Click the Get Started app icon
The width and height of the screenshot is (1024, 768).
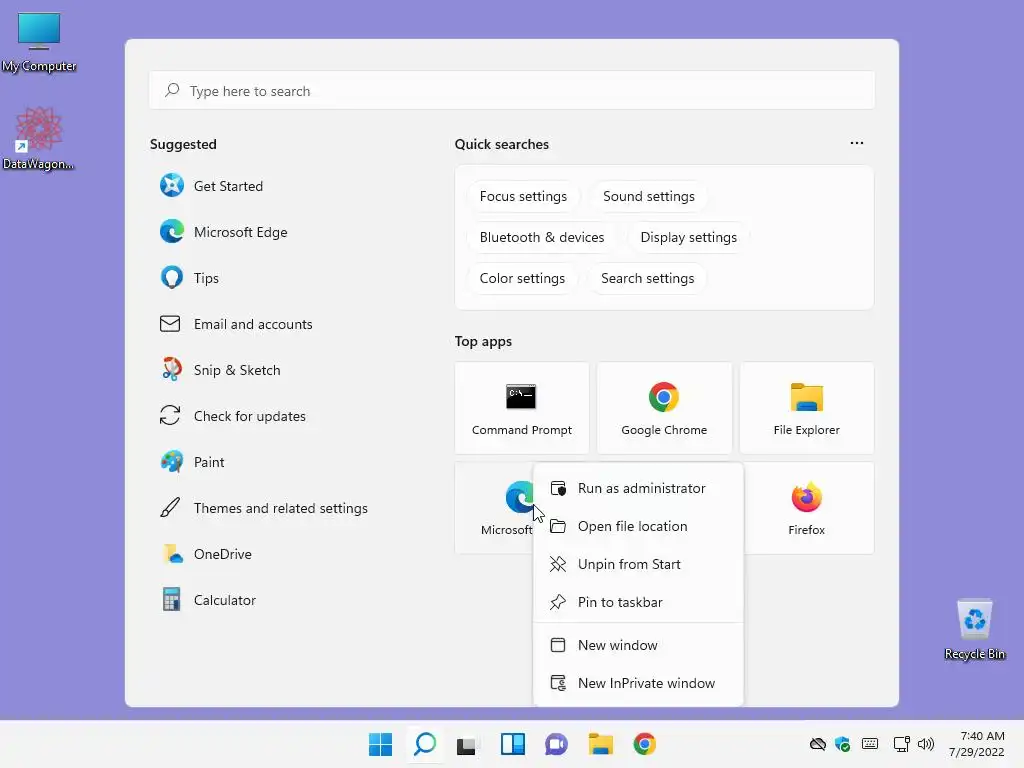pos(172,185)
